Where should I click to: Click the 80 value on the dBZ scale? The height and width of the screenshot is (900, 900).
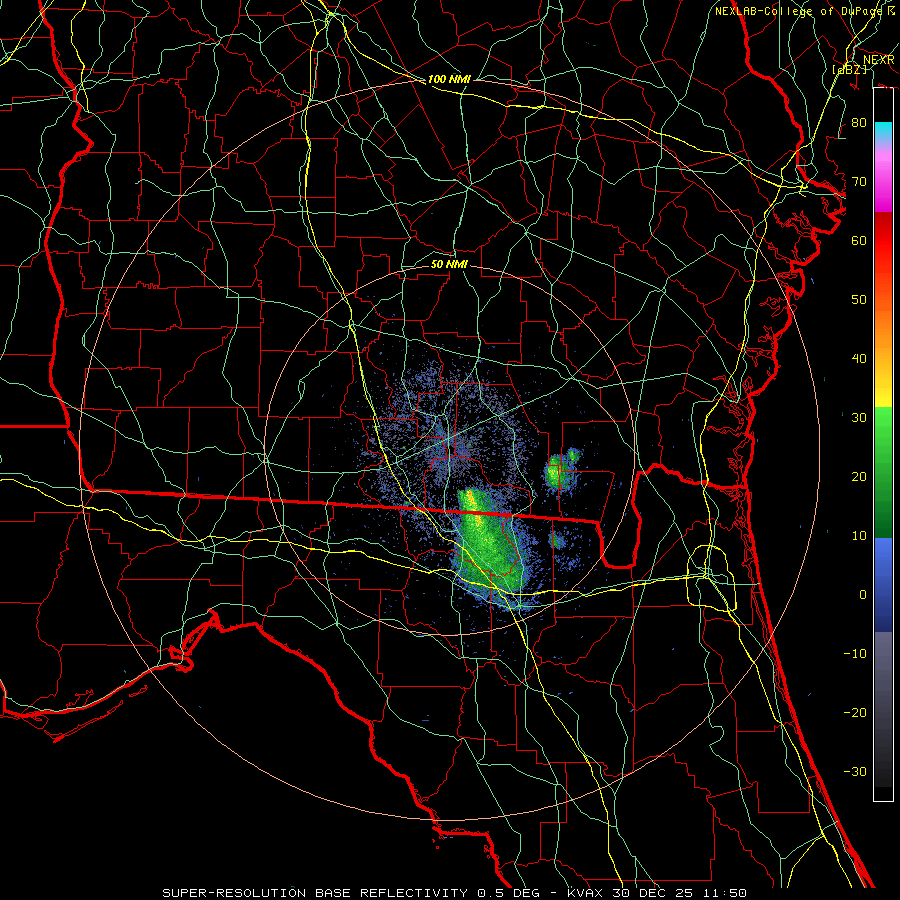pyautogui.click(x=859, y=122)
